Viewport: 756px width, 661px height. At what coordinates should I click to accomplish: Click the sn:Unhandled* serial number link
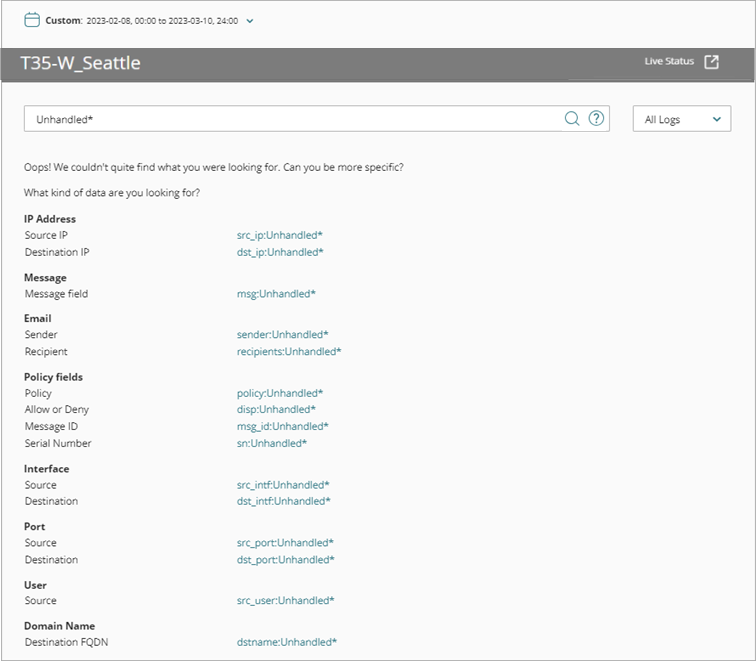[271, 443]
